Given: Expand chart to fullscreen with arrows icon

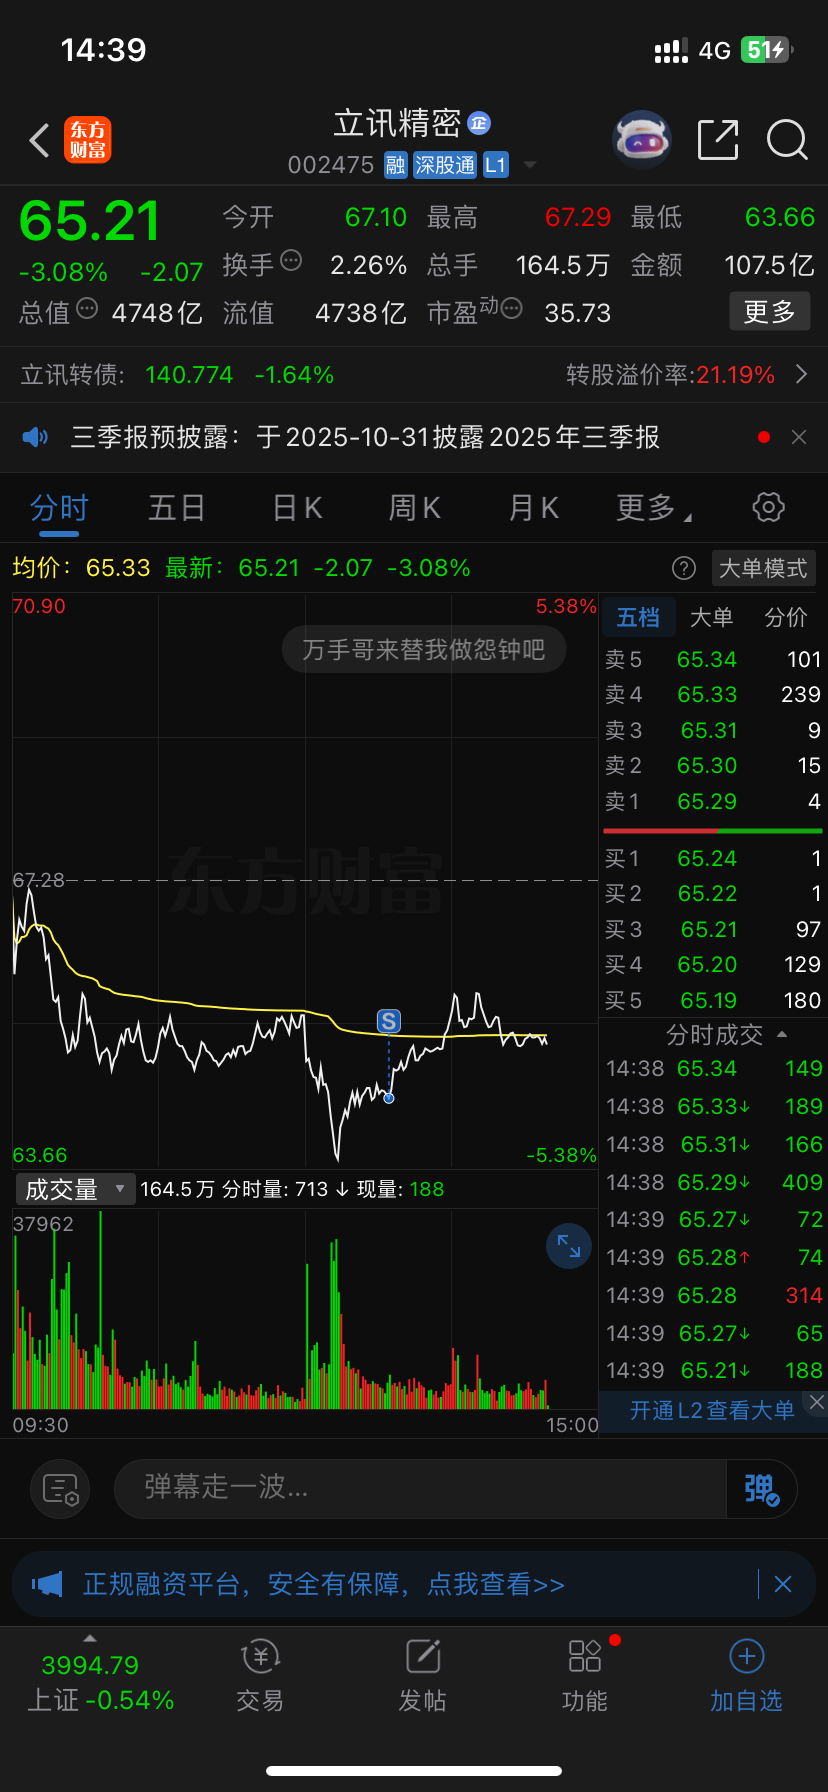Looking at the screenshot, I should 569,1246.
